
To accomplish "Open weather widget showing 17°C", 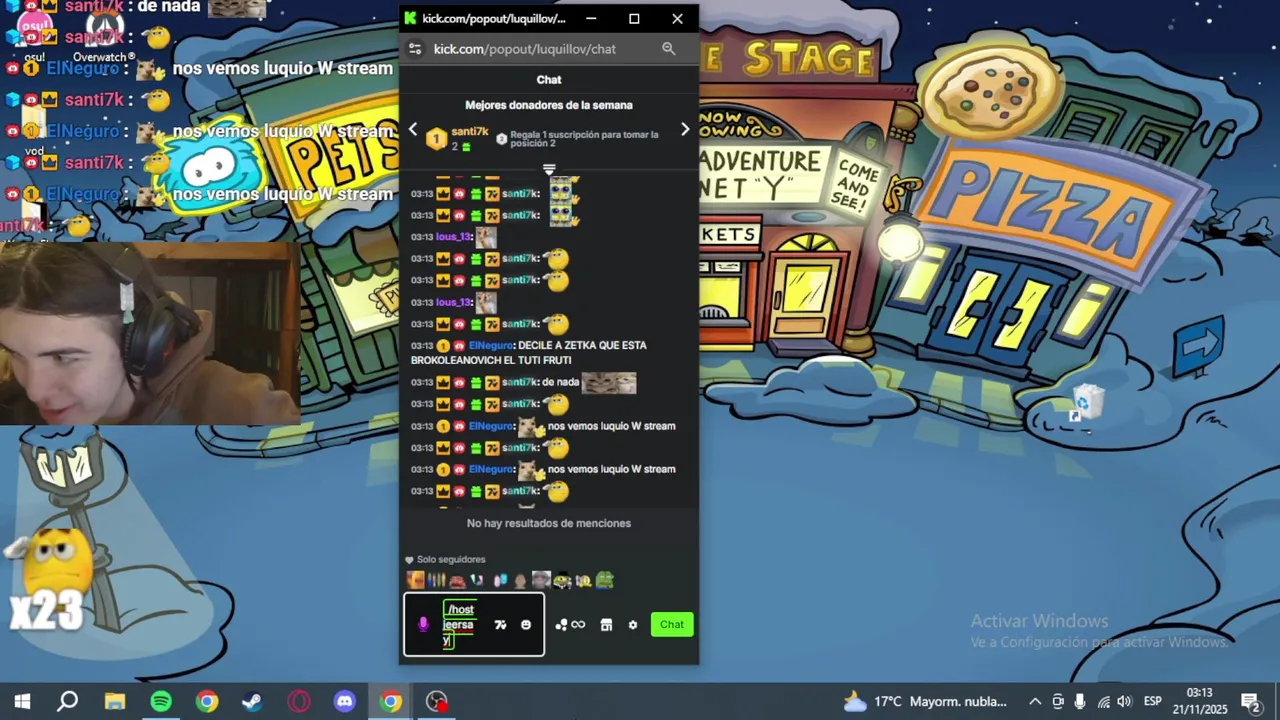I will pos(925,702).
